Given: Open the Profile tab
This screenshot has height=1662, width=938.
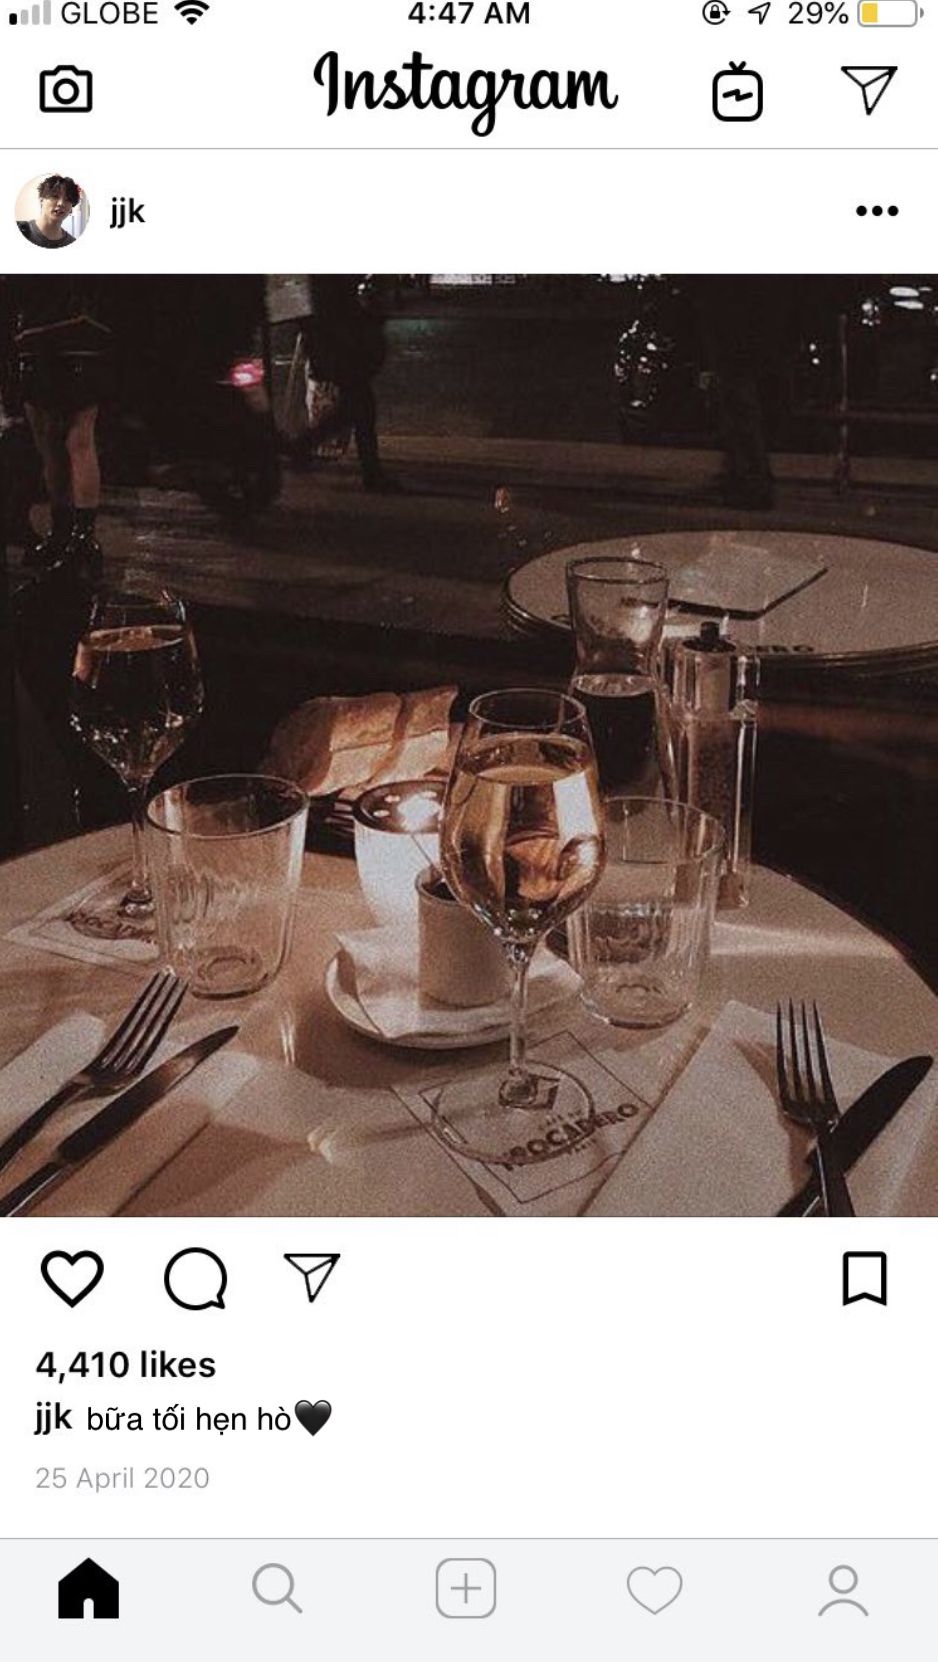Looking at the screenshot, I should [843, 1590].
